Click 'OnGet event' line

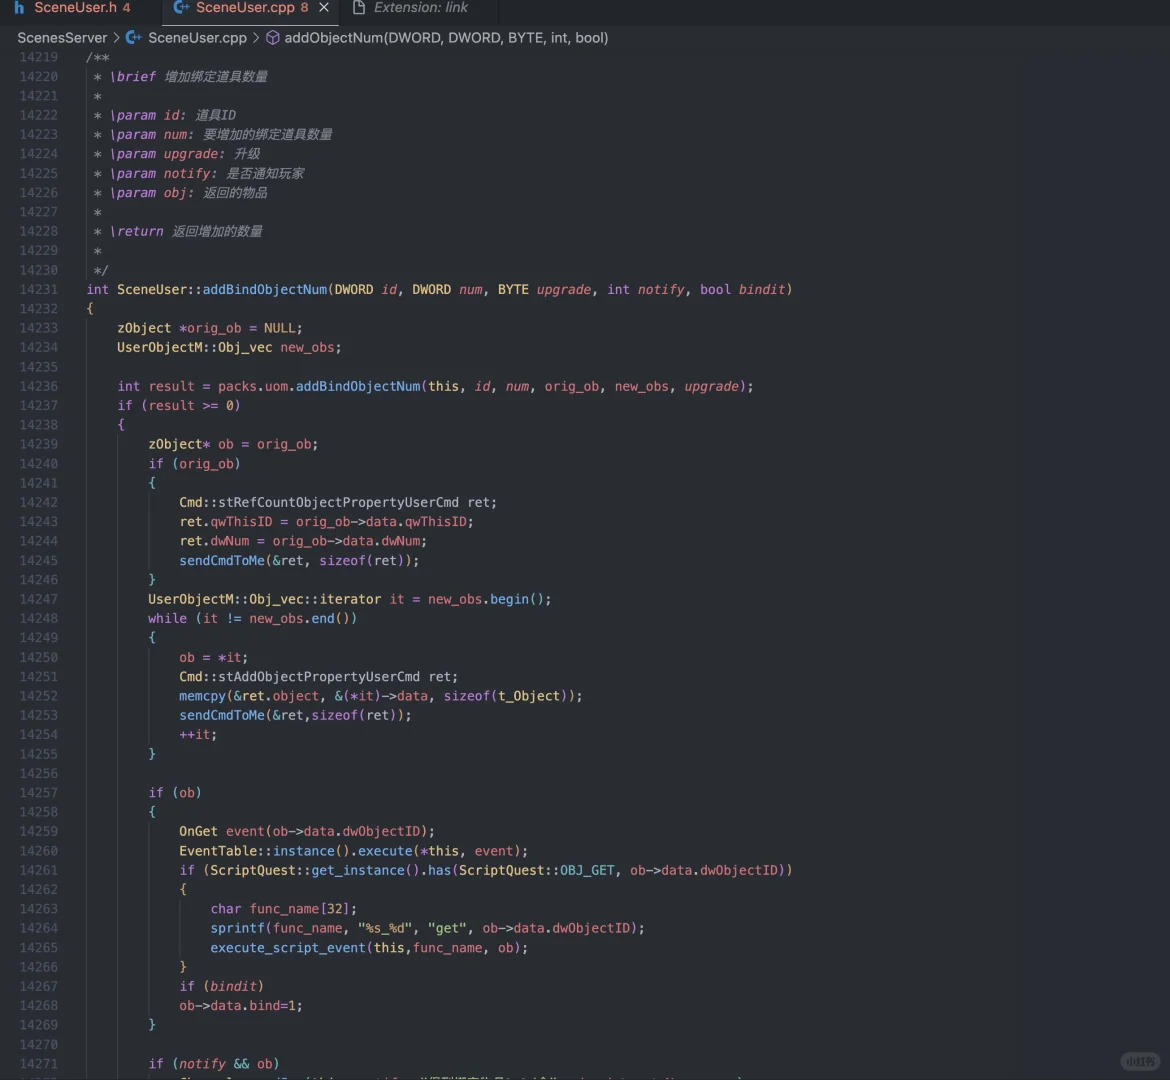tap(307, 831)
